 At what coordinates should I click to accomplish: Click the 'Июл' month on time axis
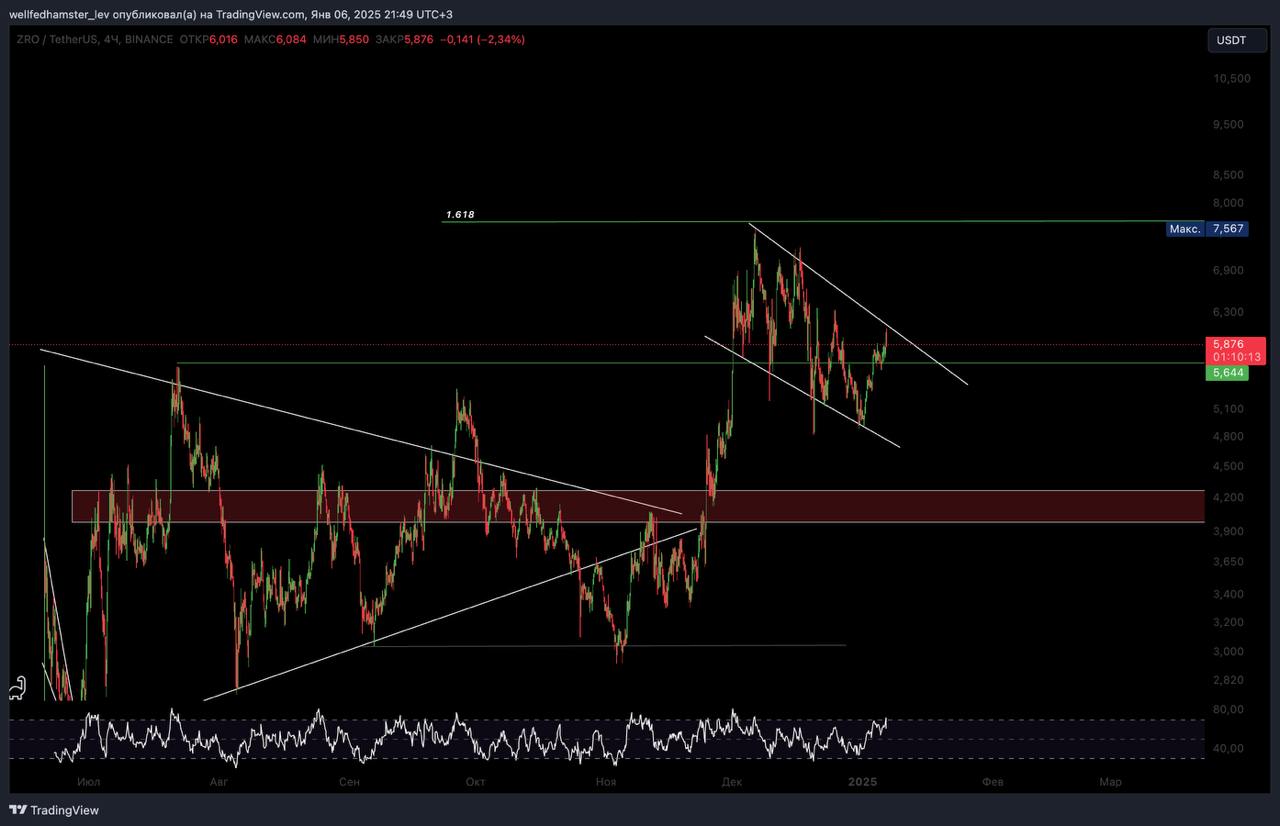(x=88, y=782)
